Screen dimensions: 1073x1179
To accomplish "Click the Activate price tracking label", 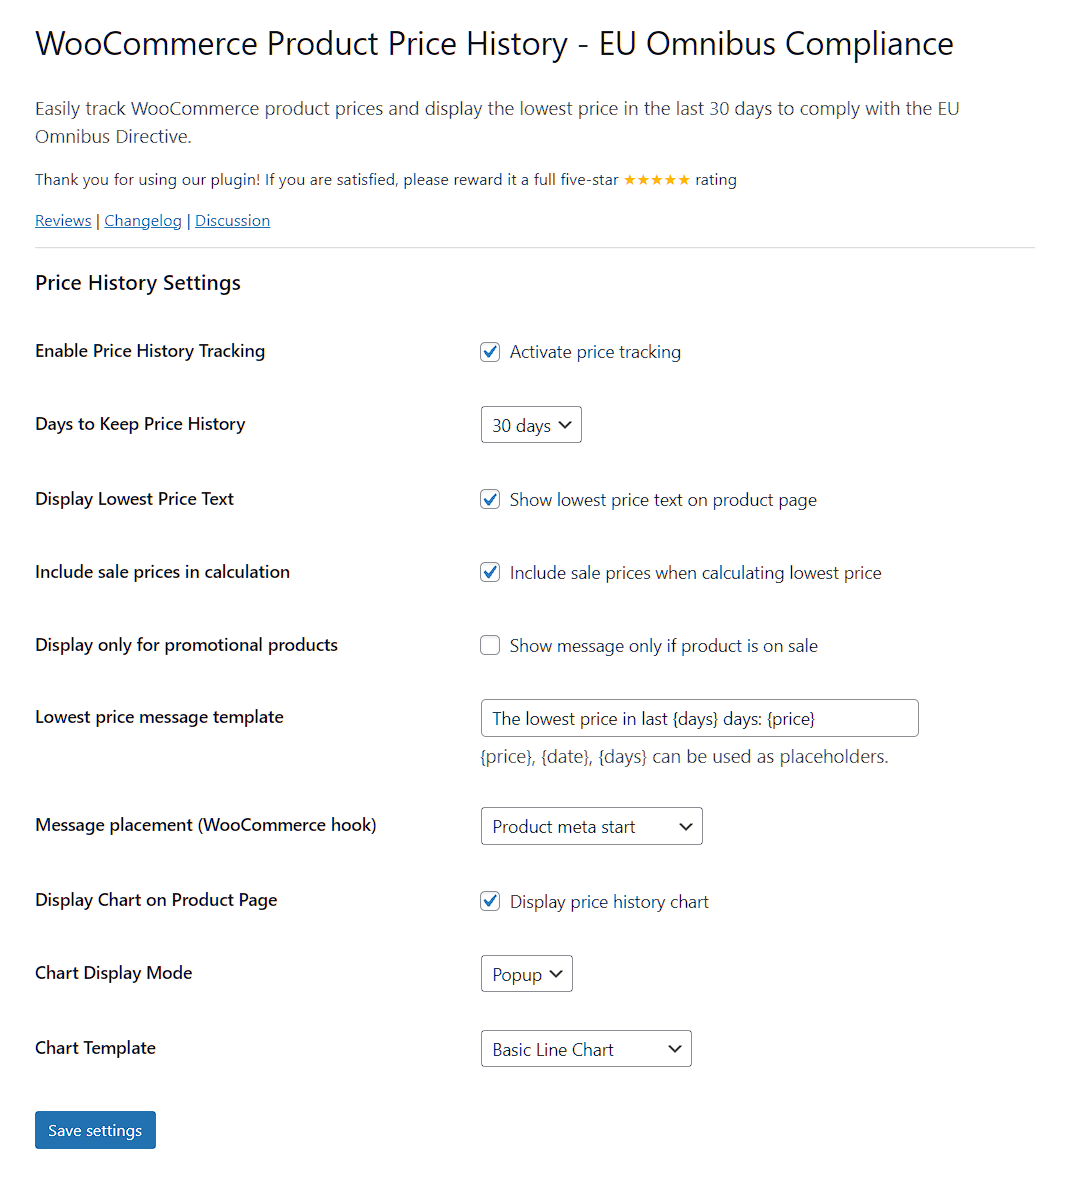I will tap(595, 352).
